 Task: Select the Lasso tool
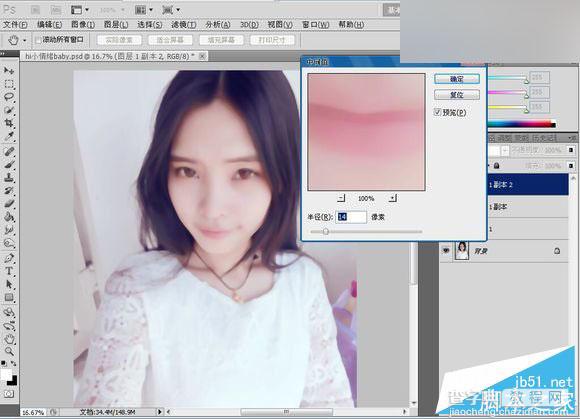[9, 97]
